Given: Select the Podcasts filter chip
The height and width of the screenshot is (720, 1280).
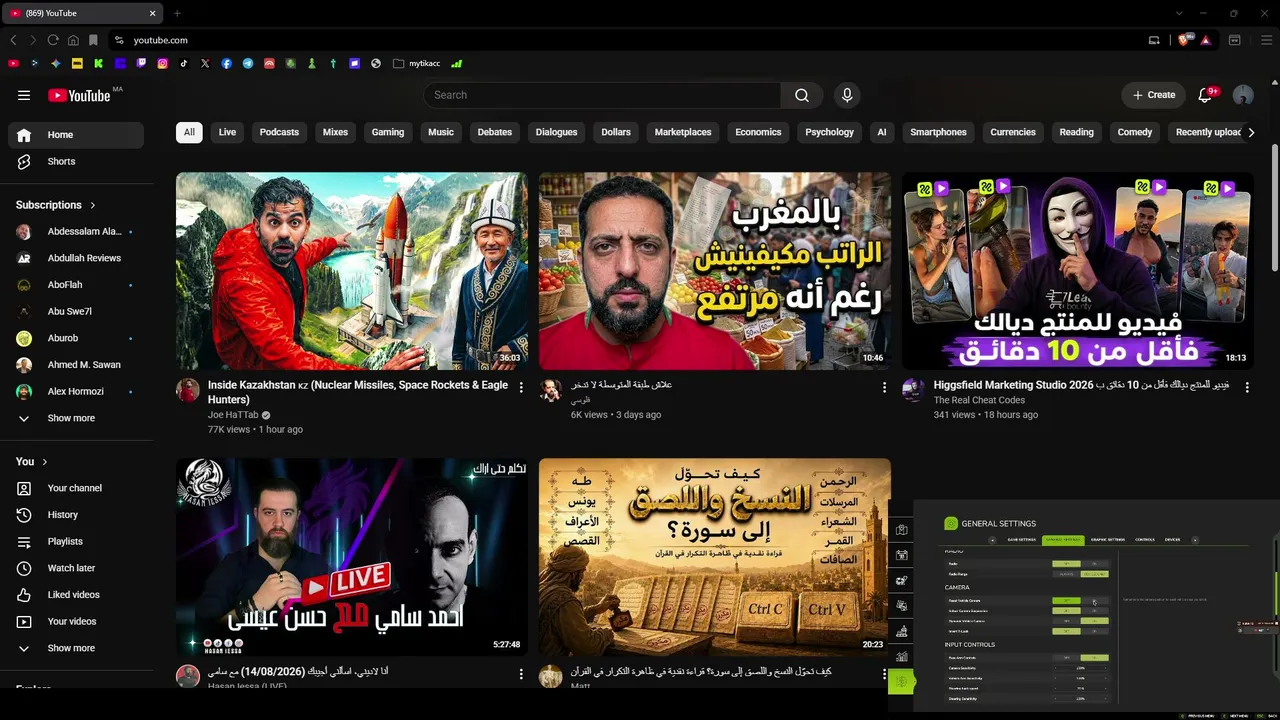Looking at the screenshot, I should coord(279,132).
